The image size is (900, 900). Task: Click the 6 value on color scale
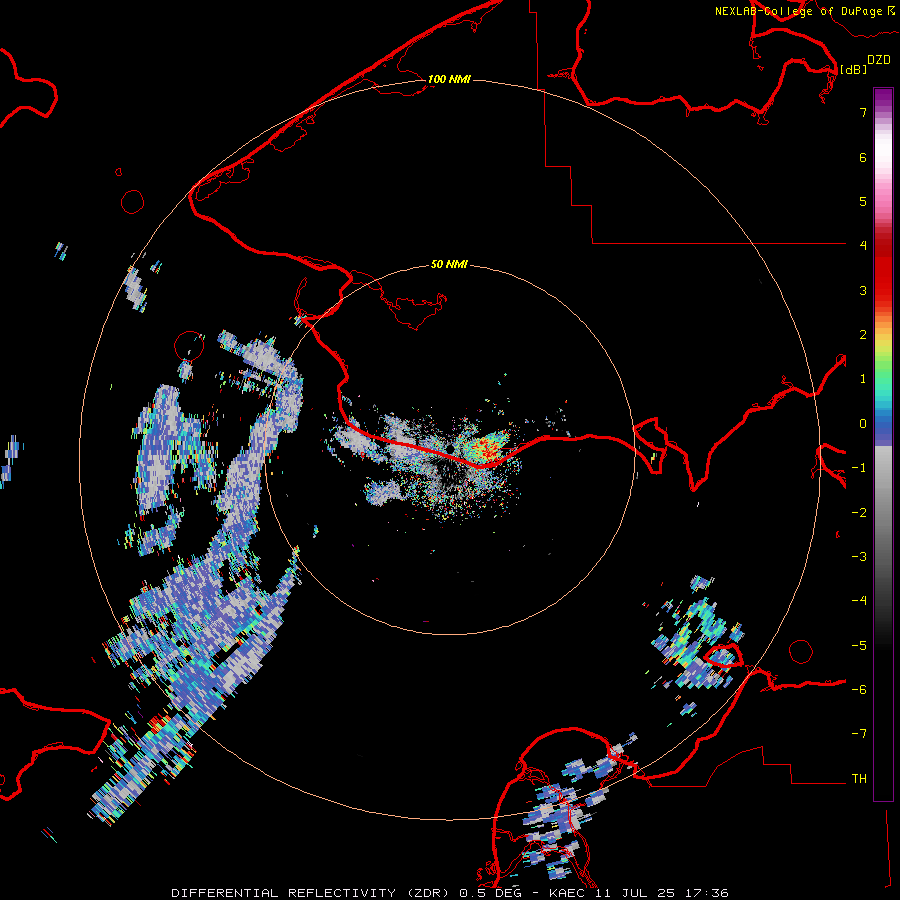coord(863,157)
